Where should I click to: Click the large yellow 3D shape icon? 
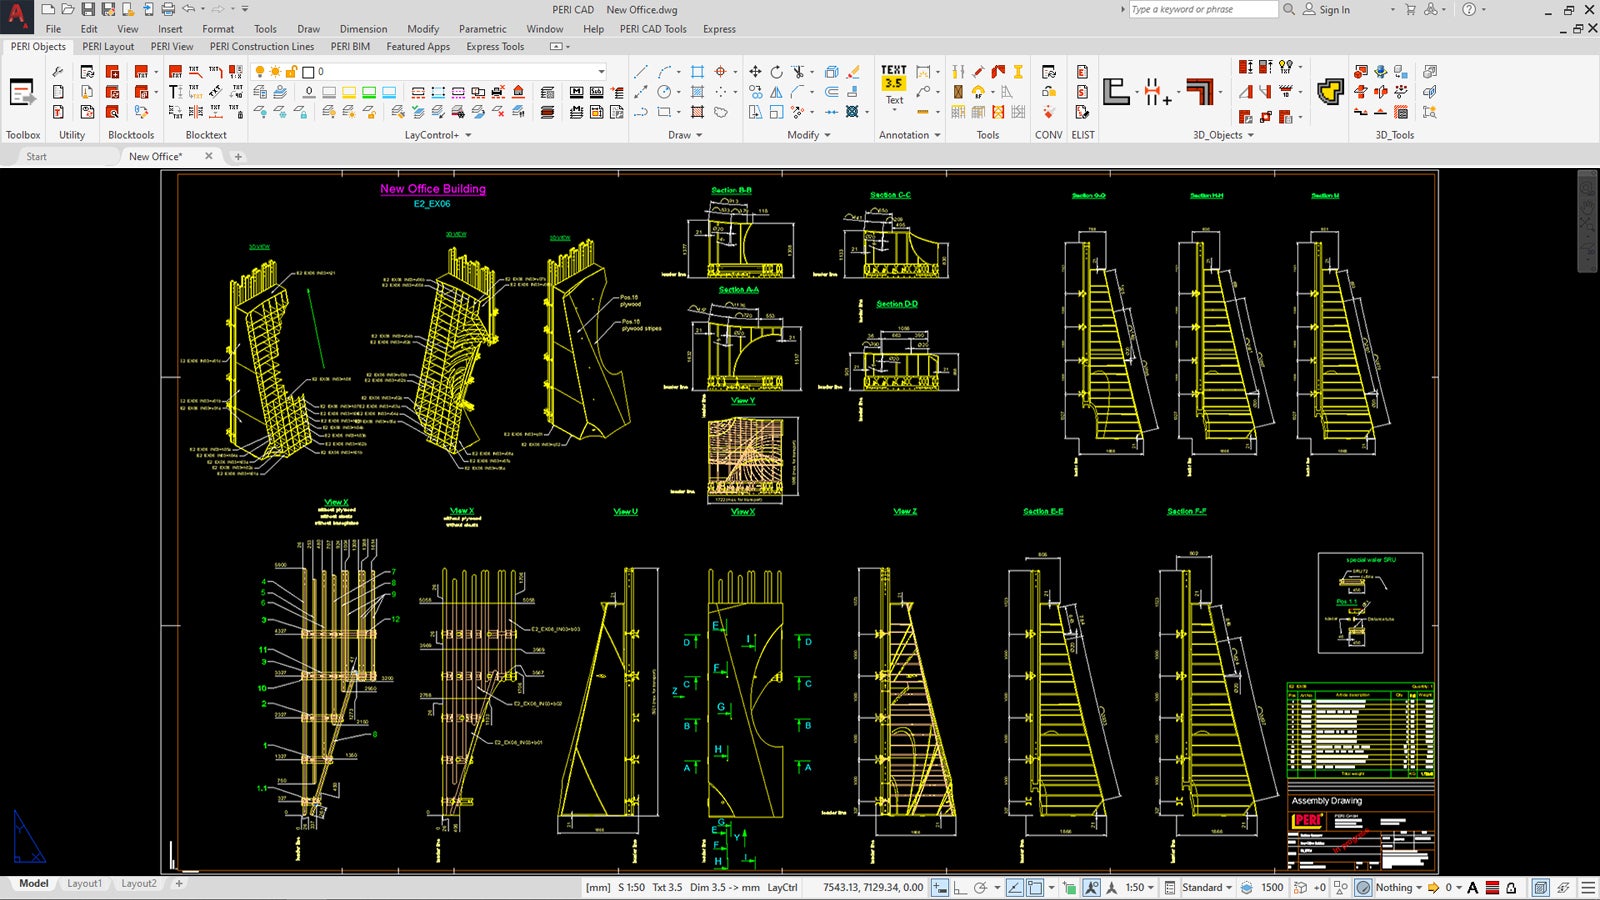click(x=1330, y=92)
